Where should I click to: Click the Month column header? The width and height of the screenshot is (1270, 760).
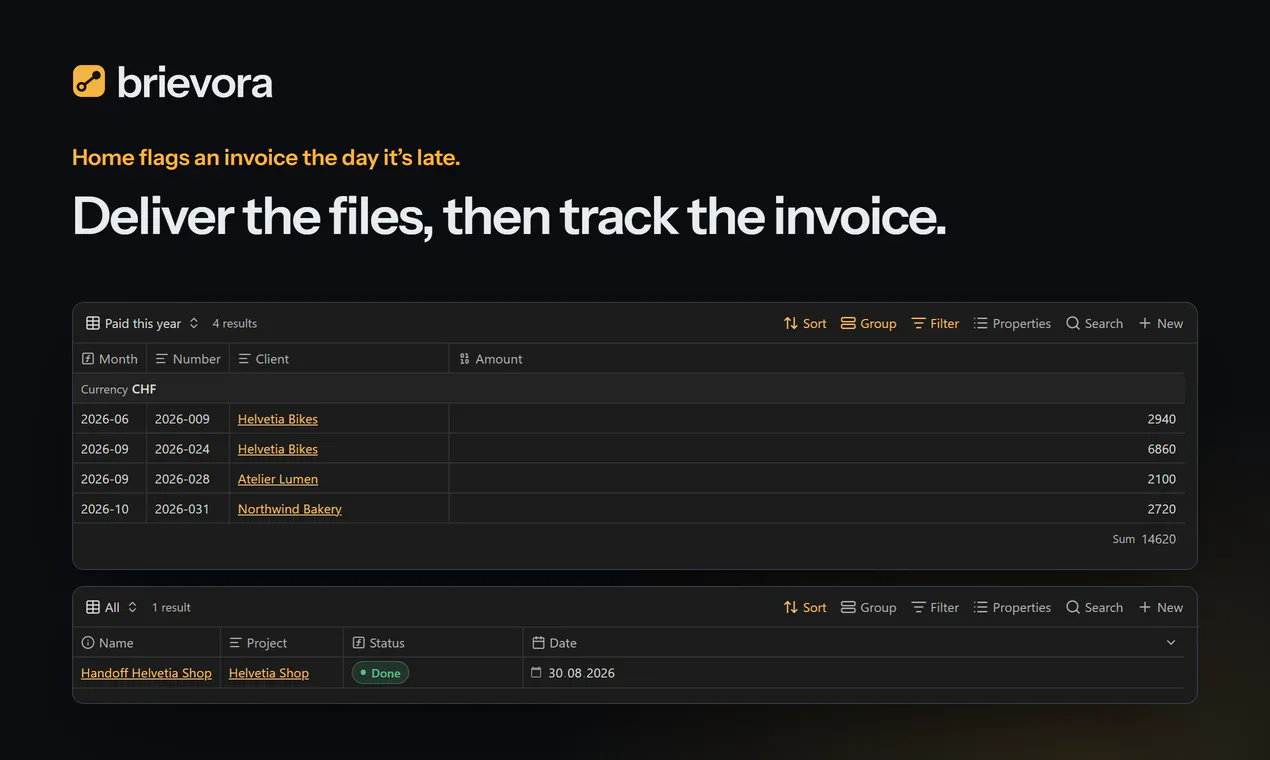point(110,359)
